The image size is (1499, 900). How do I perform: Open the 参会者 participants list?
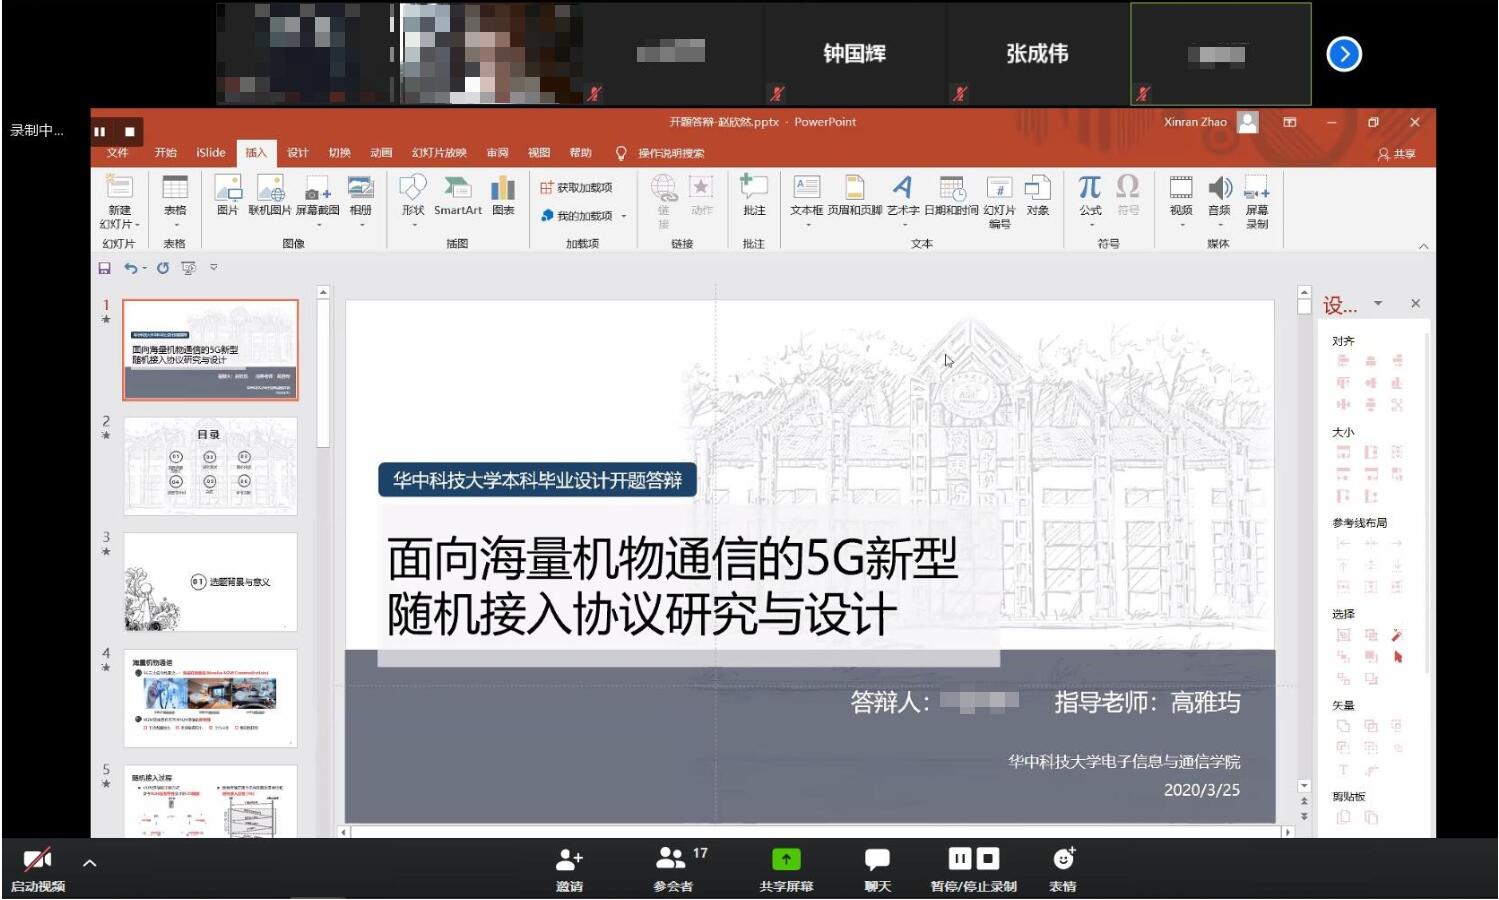click(672, 867)
